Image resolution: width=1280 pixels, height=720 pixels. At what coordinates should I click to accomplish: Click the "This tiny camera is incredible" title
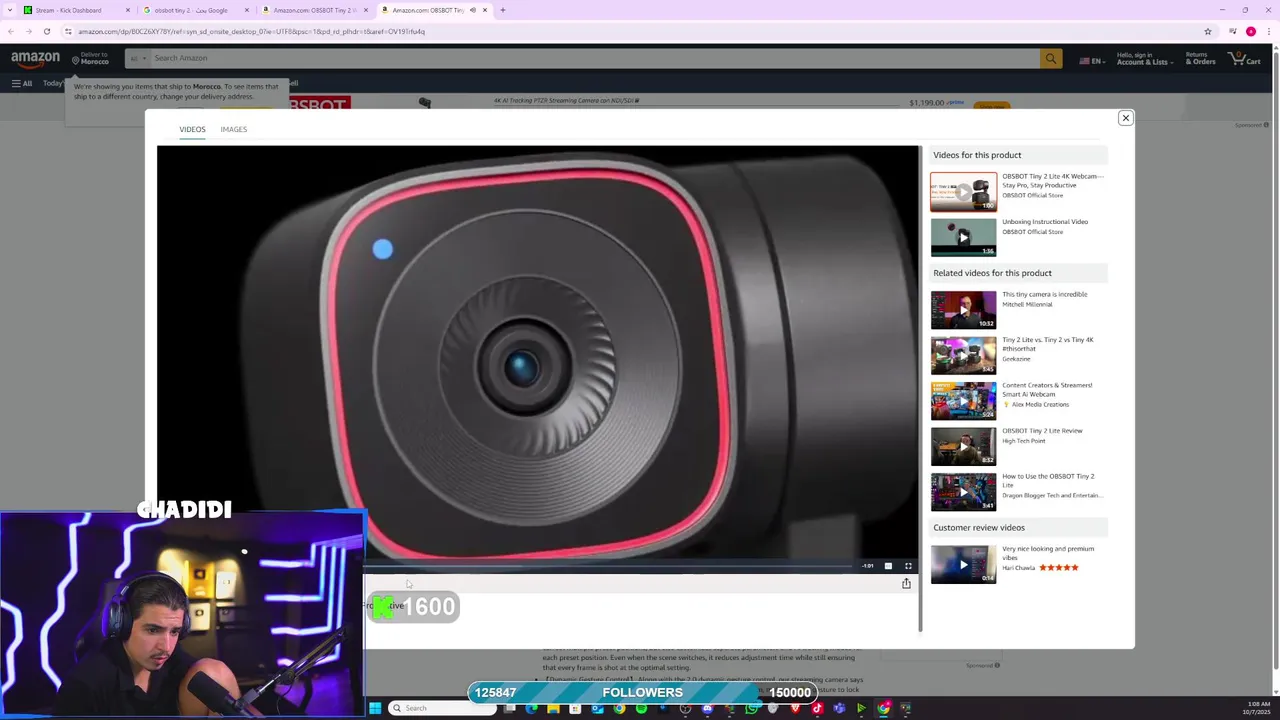(1044, 294)
